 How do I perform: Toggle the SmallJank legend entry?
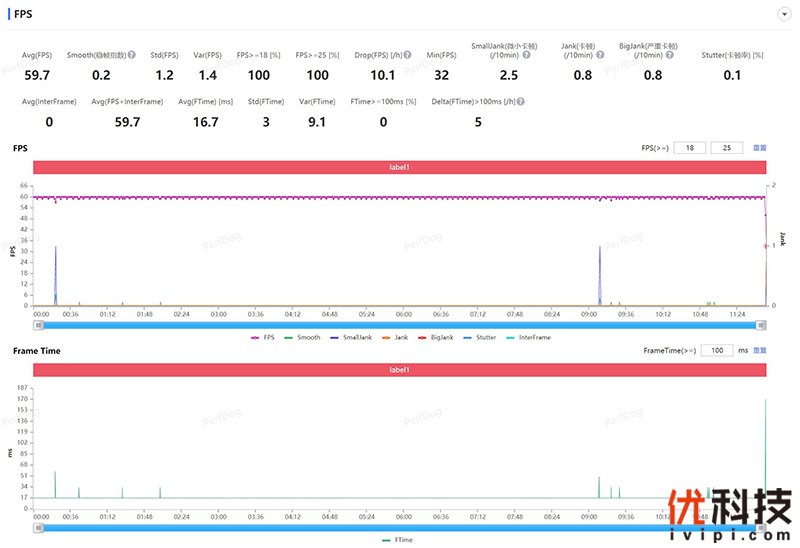coord(351,337)
